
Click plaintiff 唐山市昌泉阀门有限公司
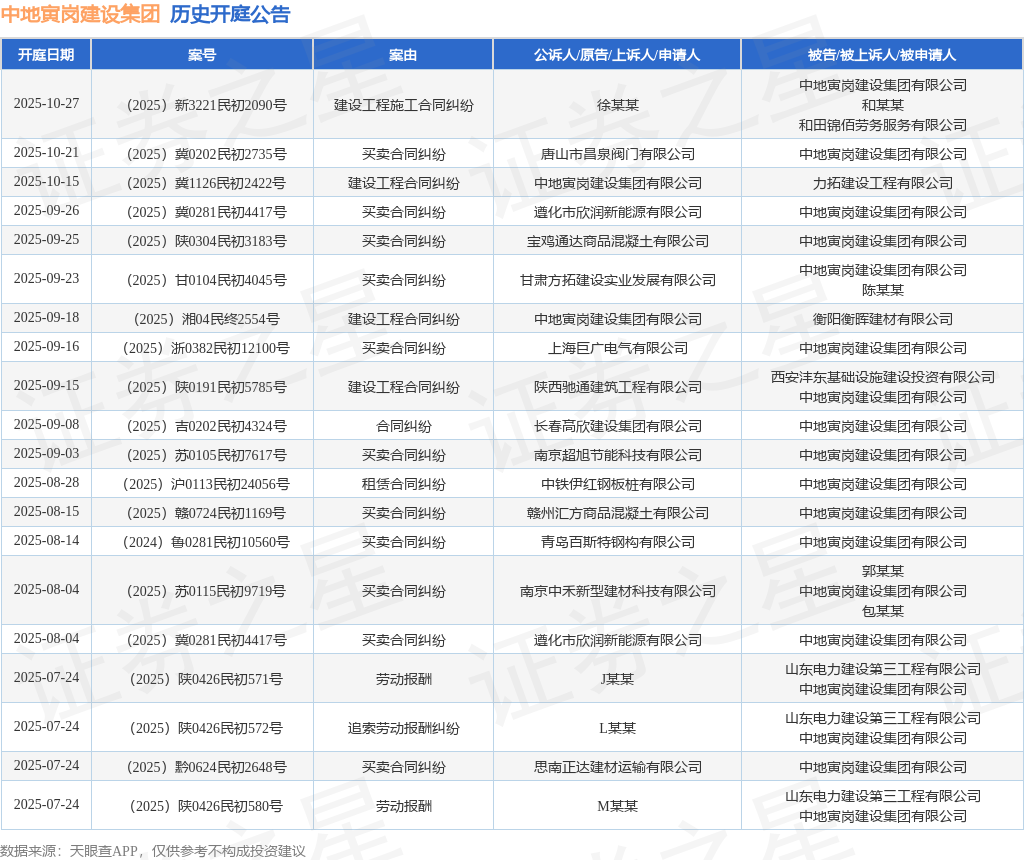(618, 154)
